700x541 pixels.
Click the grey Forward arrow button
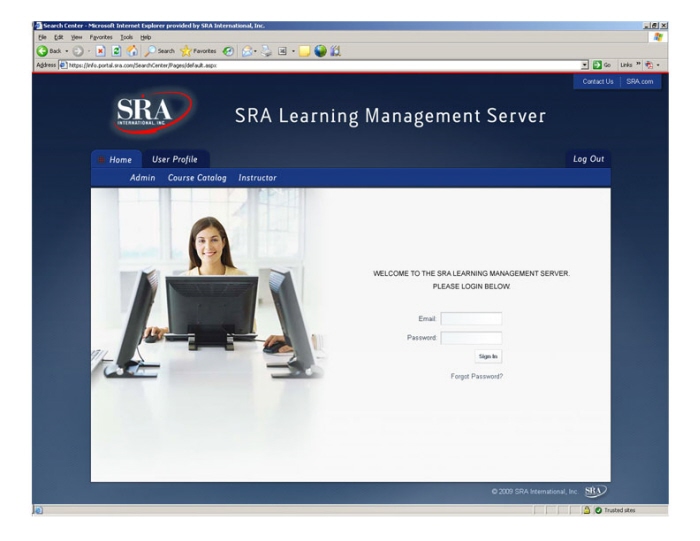pos(78,51)
